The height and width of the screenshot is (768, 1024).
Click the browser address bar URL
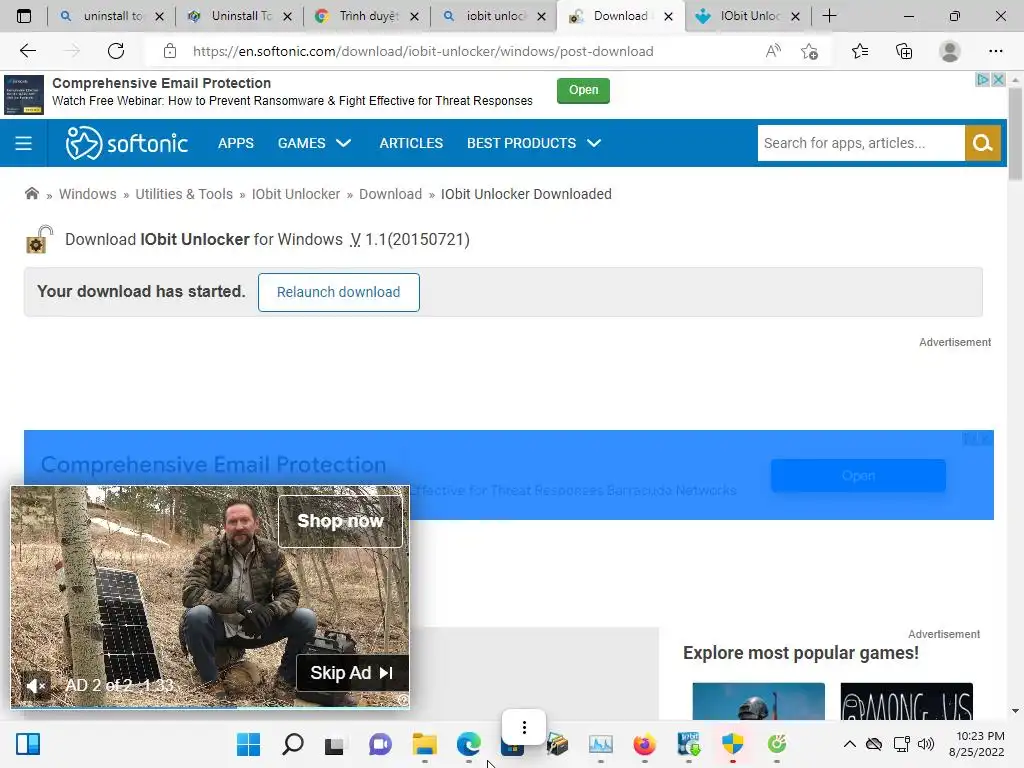pos(423,51)
